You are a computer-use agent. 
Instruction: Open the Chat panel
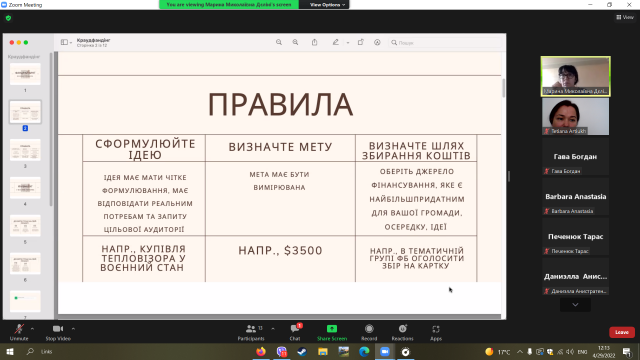click(x=295, y=332)
